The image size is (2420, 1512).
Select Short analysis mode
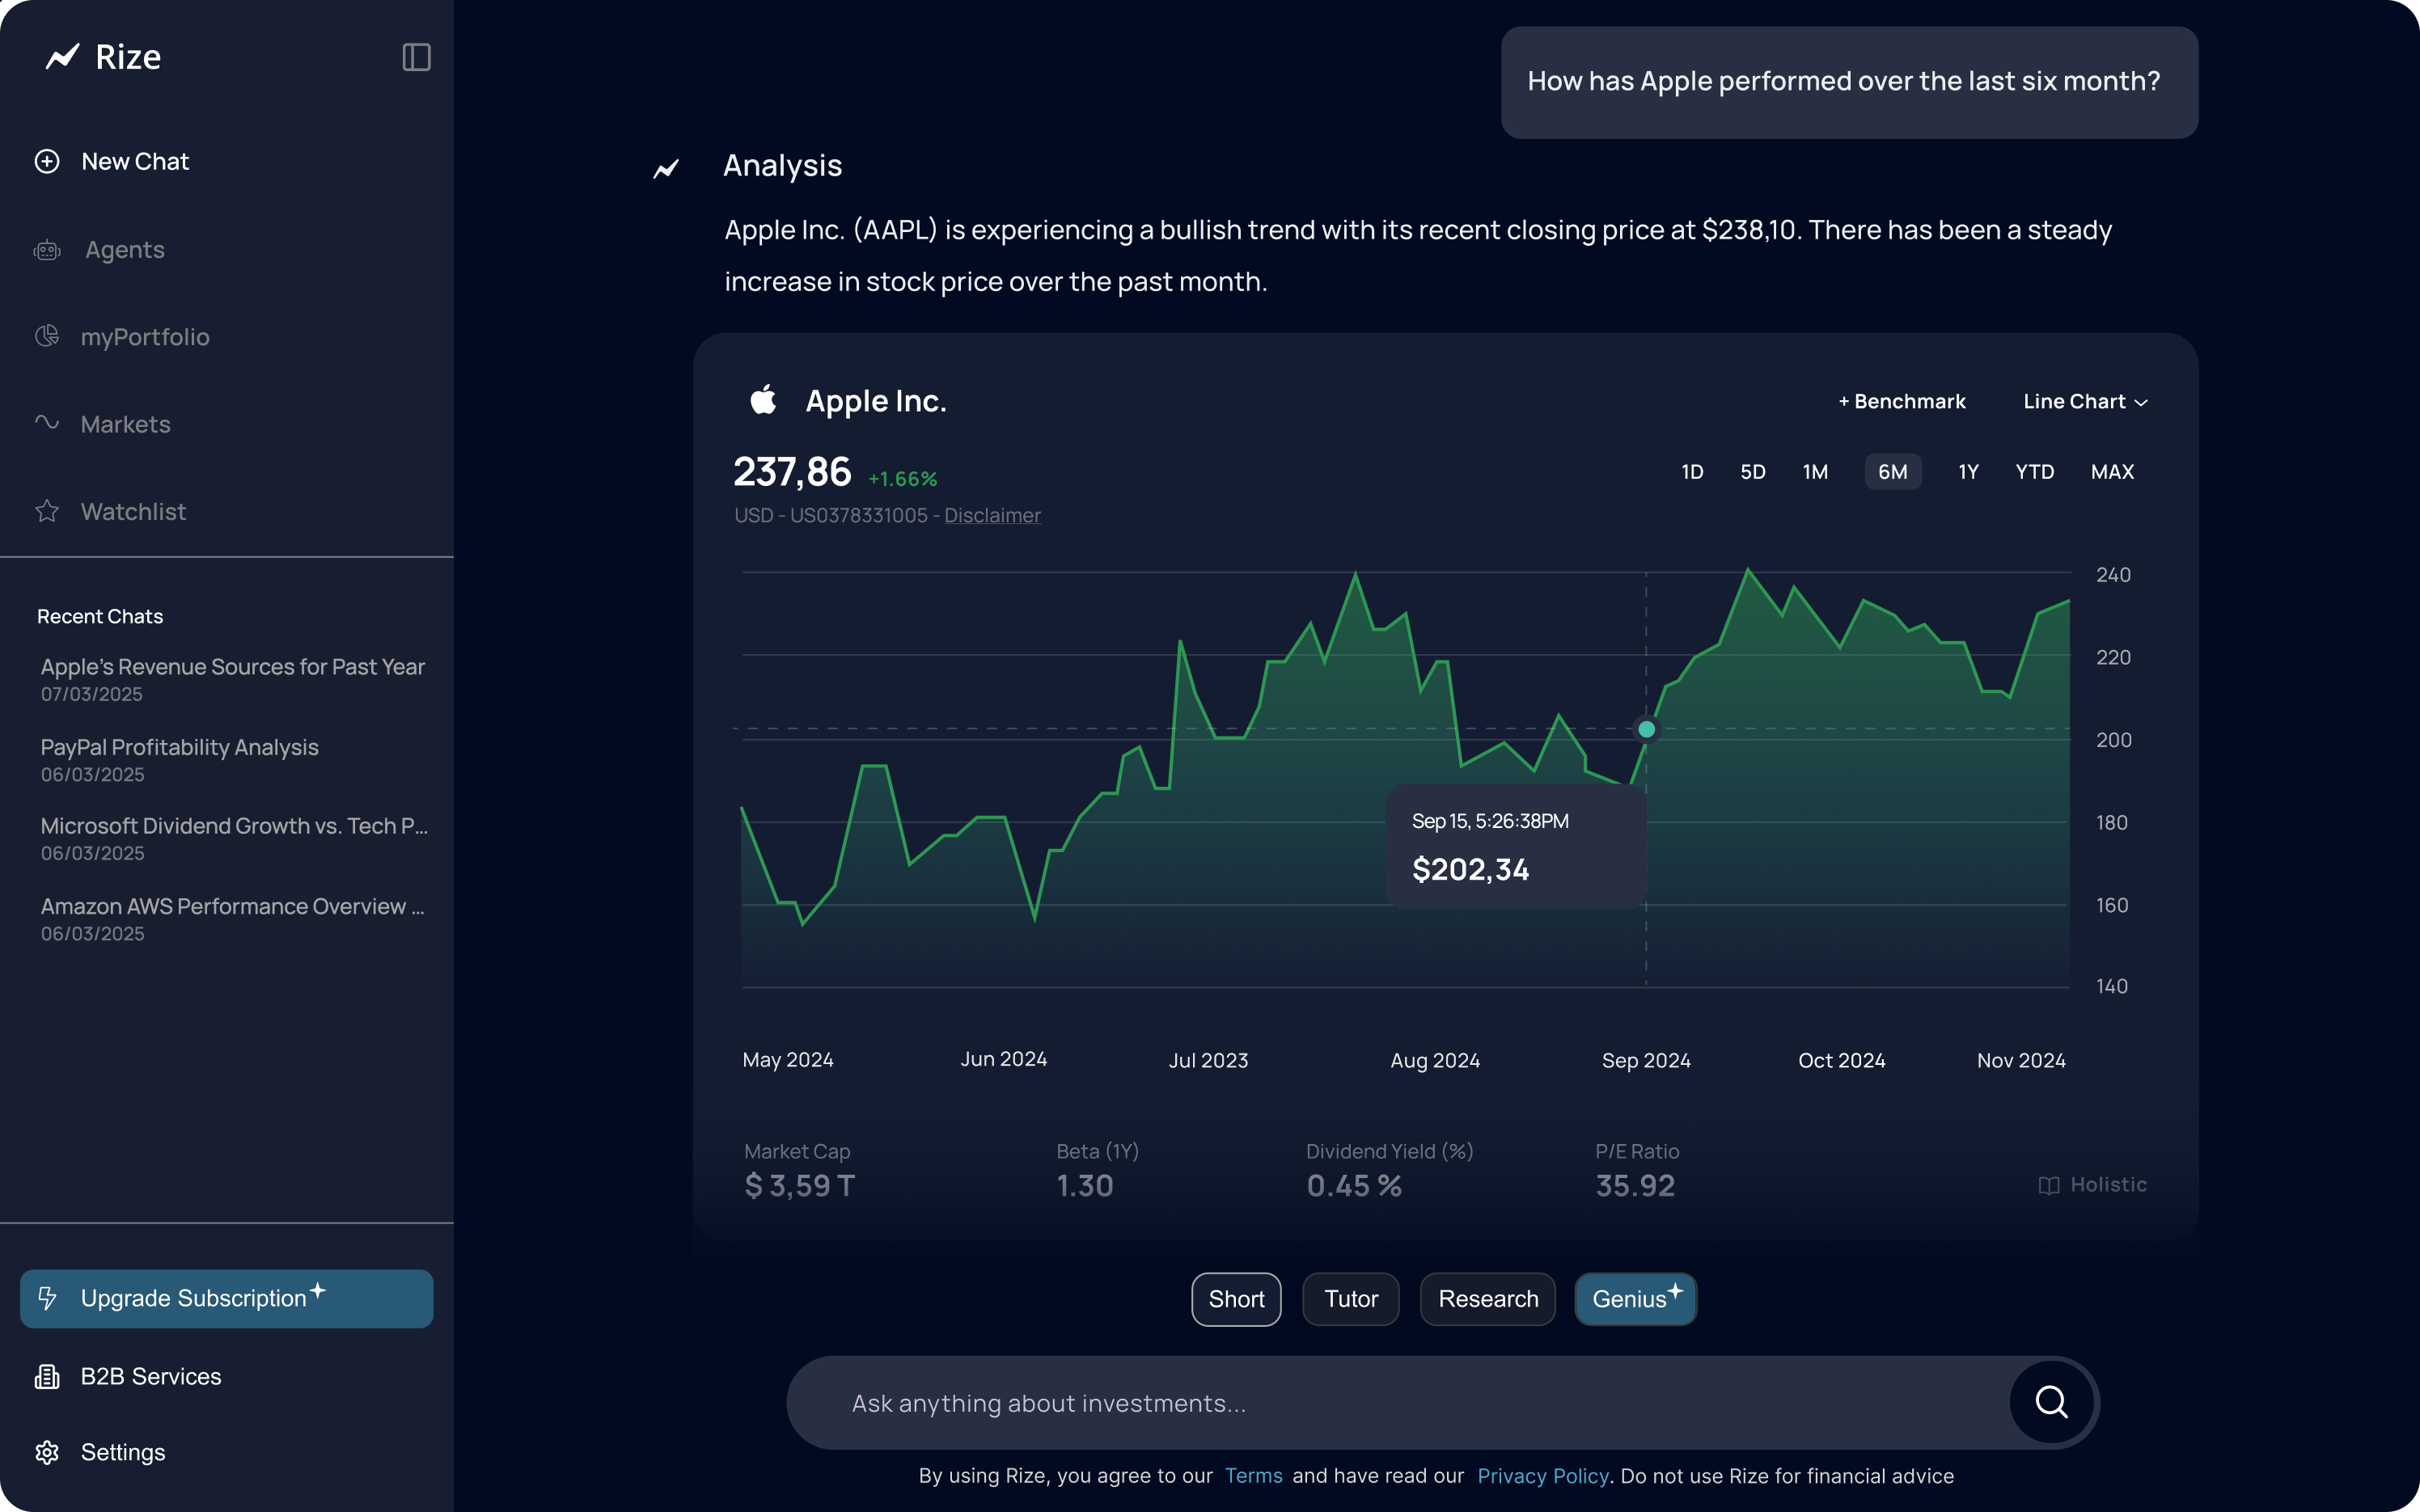[x=1237, y=1299]
